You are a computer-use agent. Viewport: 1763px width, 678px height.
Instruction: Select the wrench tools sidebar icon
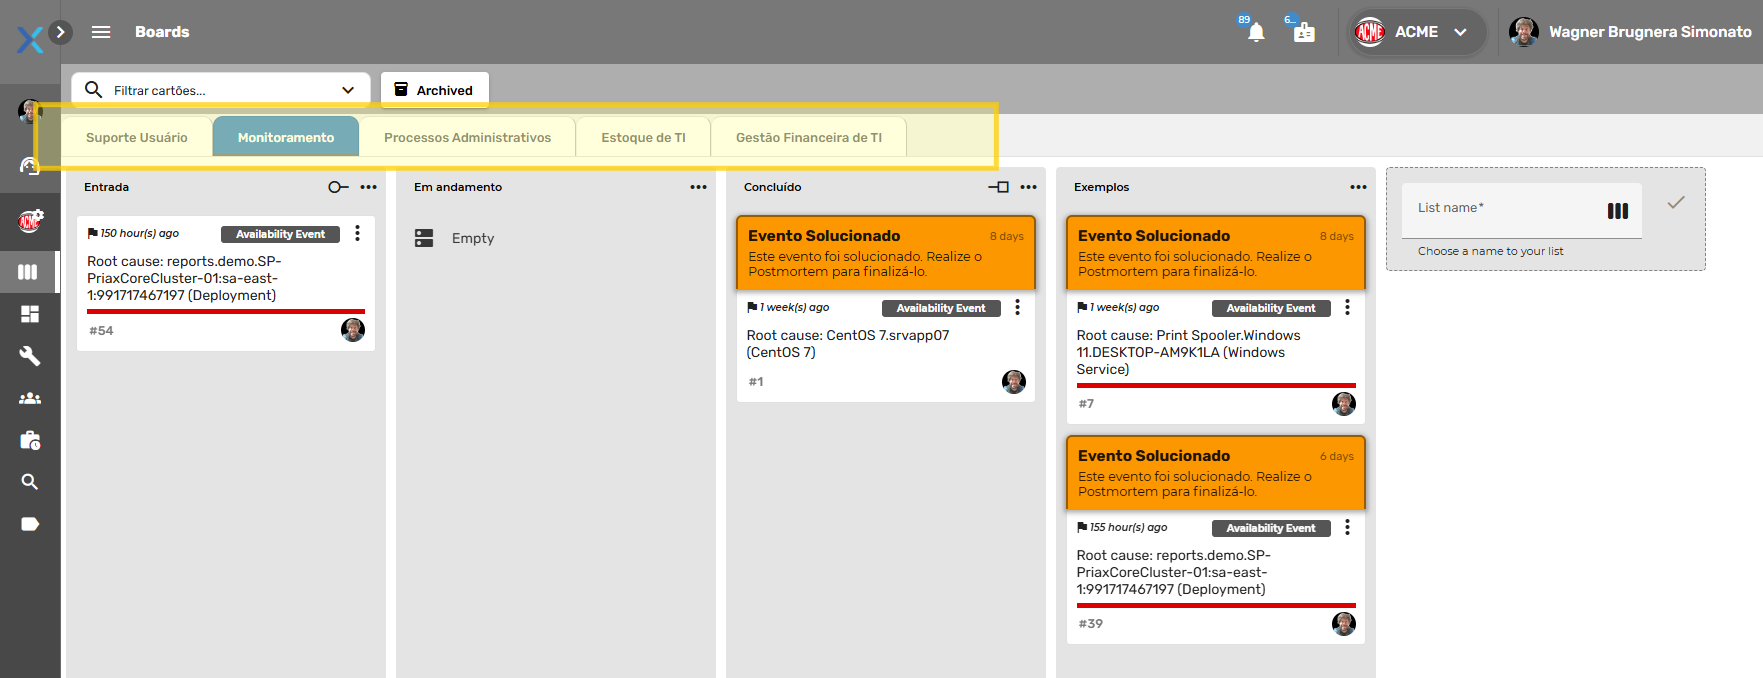pyautogui.click(x=30, y=356)
